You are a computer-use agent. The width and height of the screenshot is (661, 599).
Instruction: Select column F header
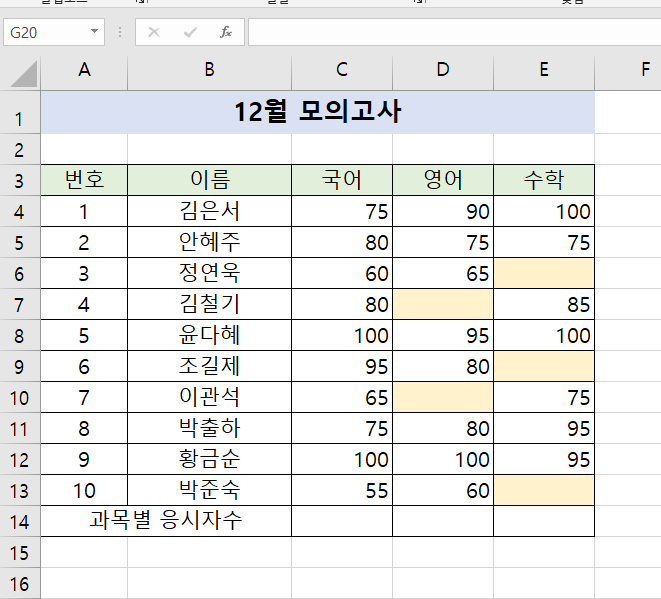coord(628,70)
